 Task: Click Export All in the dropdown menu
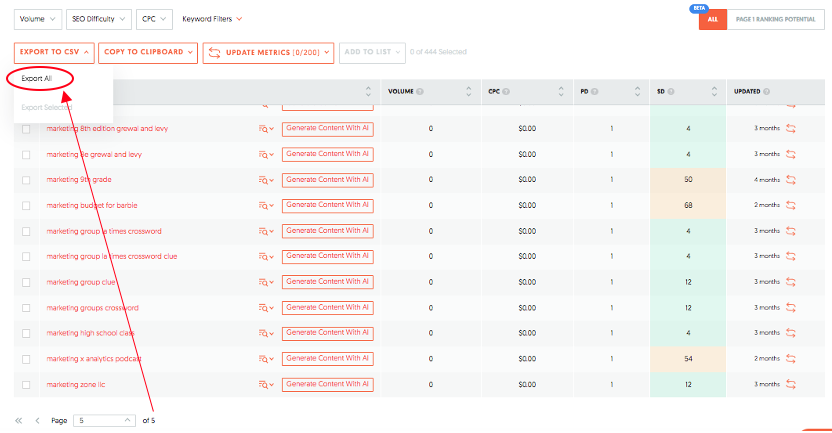tap(37, 78)
